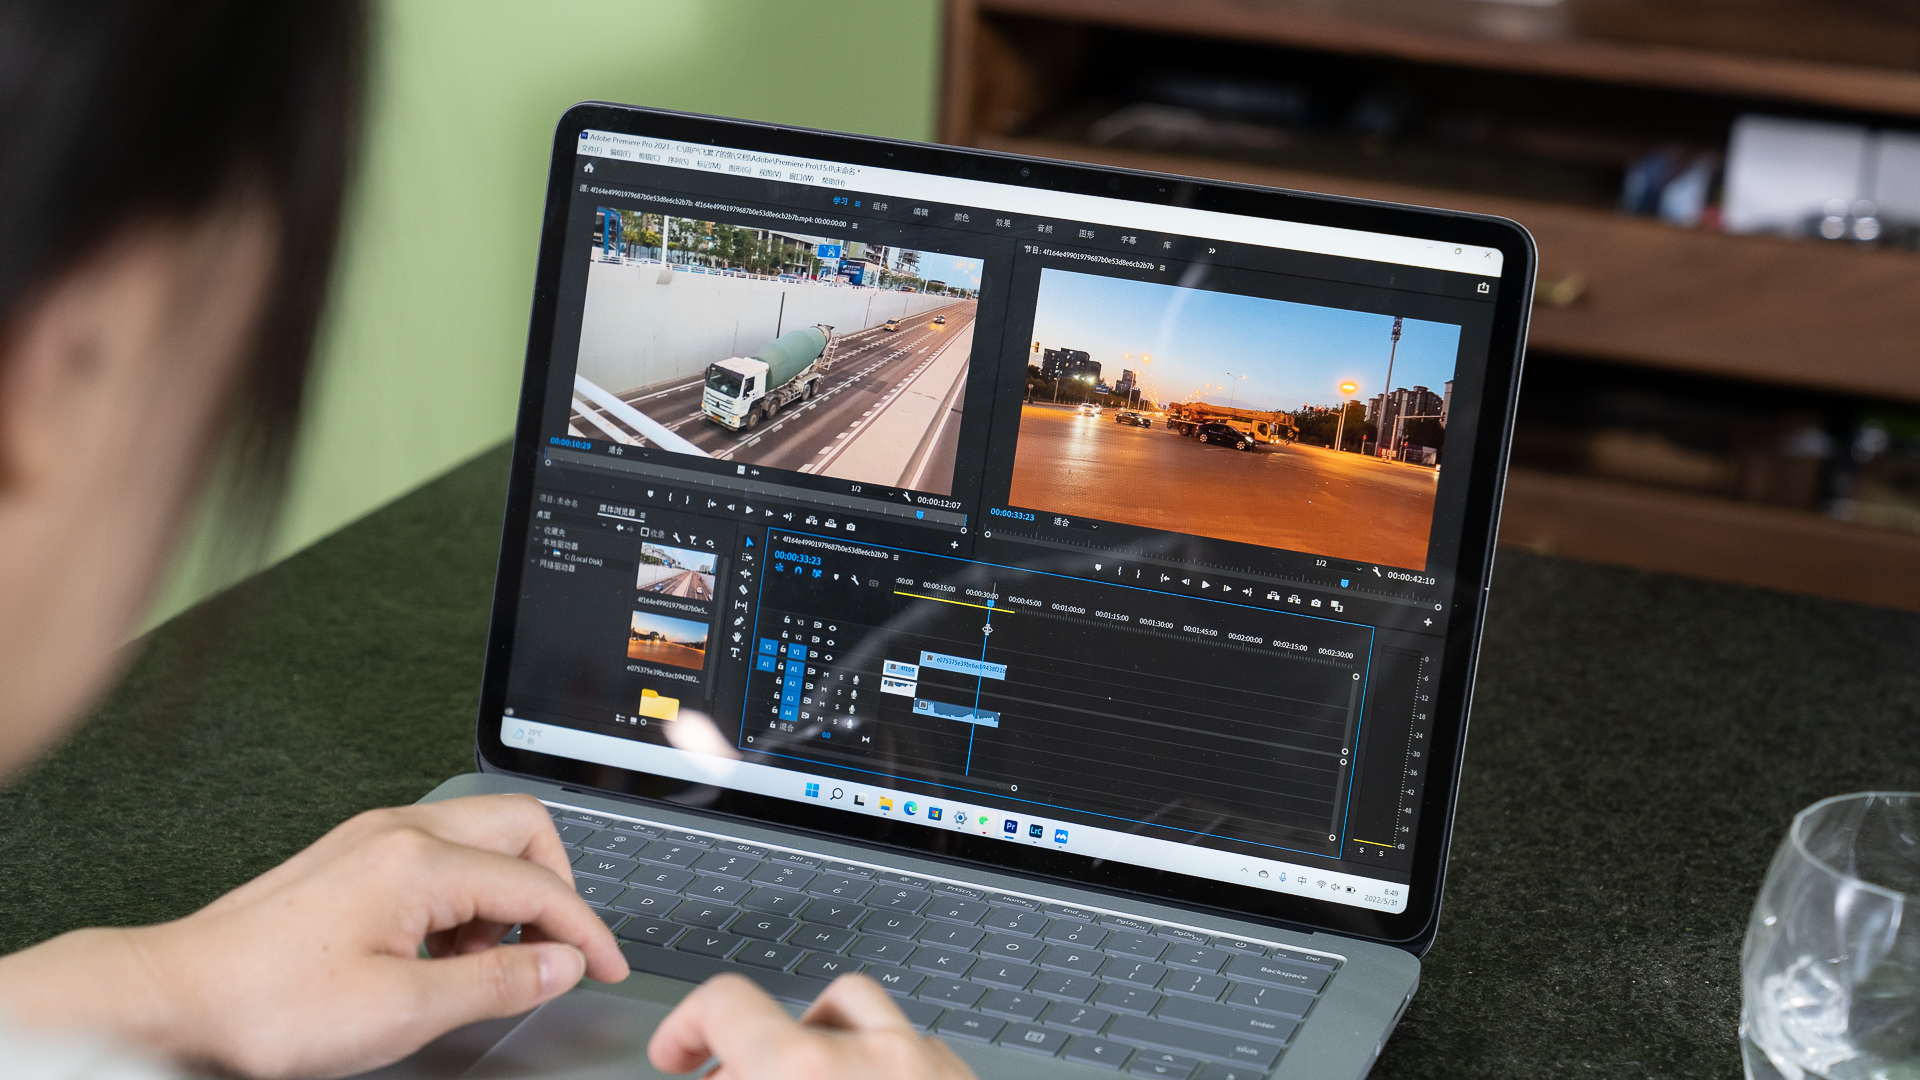Open source monitor 1/2 resolution dropdown
Screen dimensions: 1920x1080
click(x=872, y=492)
